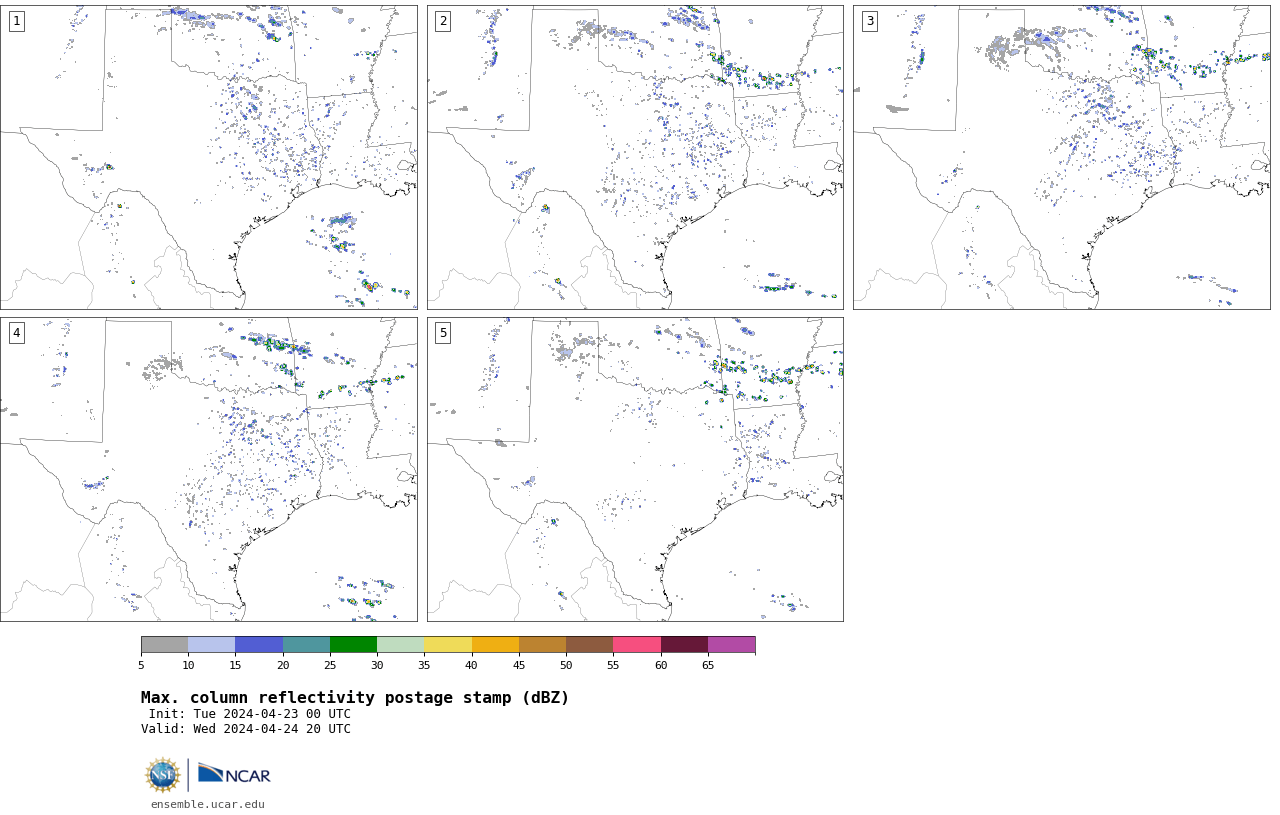Click the colorbar tick label 50

tap(566, 665)
